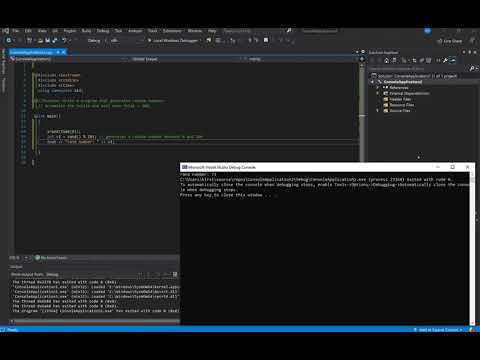Open the Edit menu
This screenshot has width=480, height=360.
pos(28,31)
